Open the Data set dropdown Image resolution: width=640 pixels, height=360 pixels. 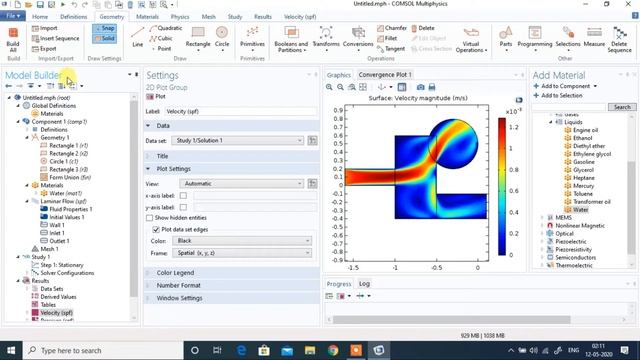click(238, 140)
